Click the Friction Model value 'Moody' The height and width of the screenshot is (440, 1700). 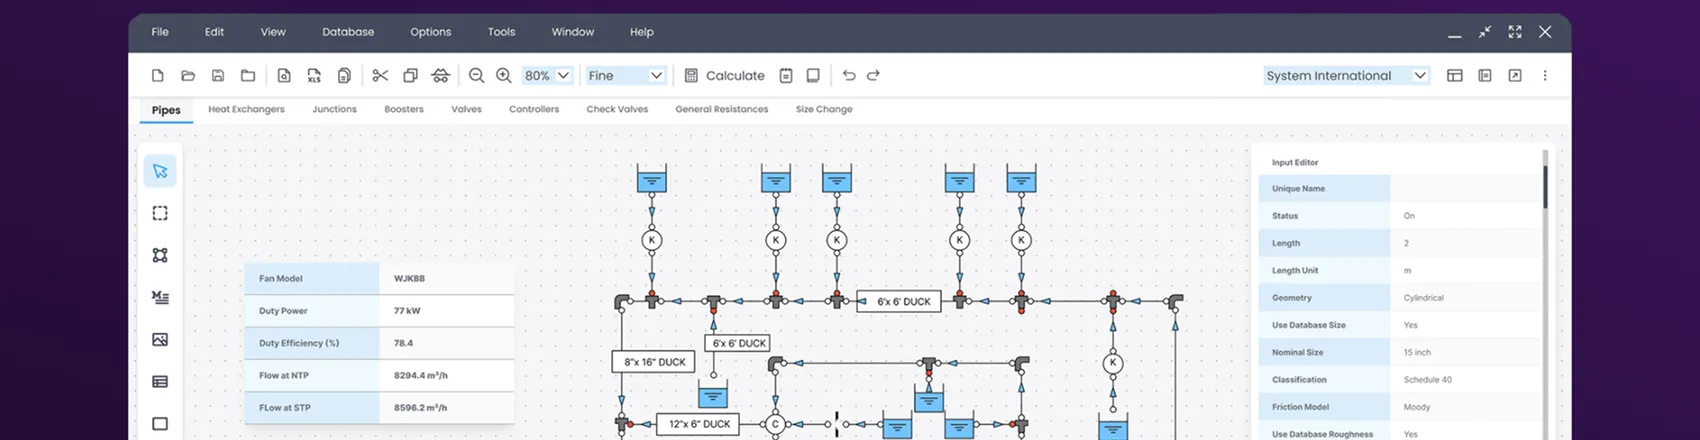coord(1417,407)
